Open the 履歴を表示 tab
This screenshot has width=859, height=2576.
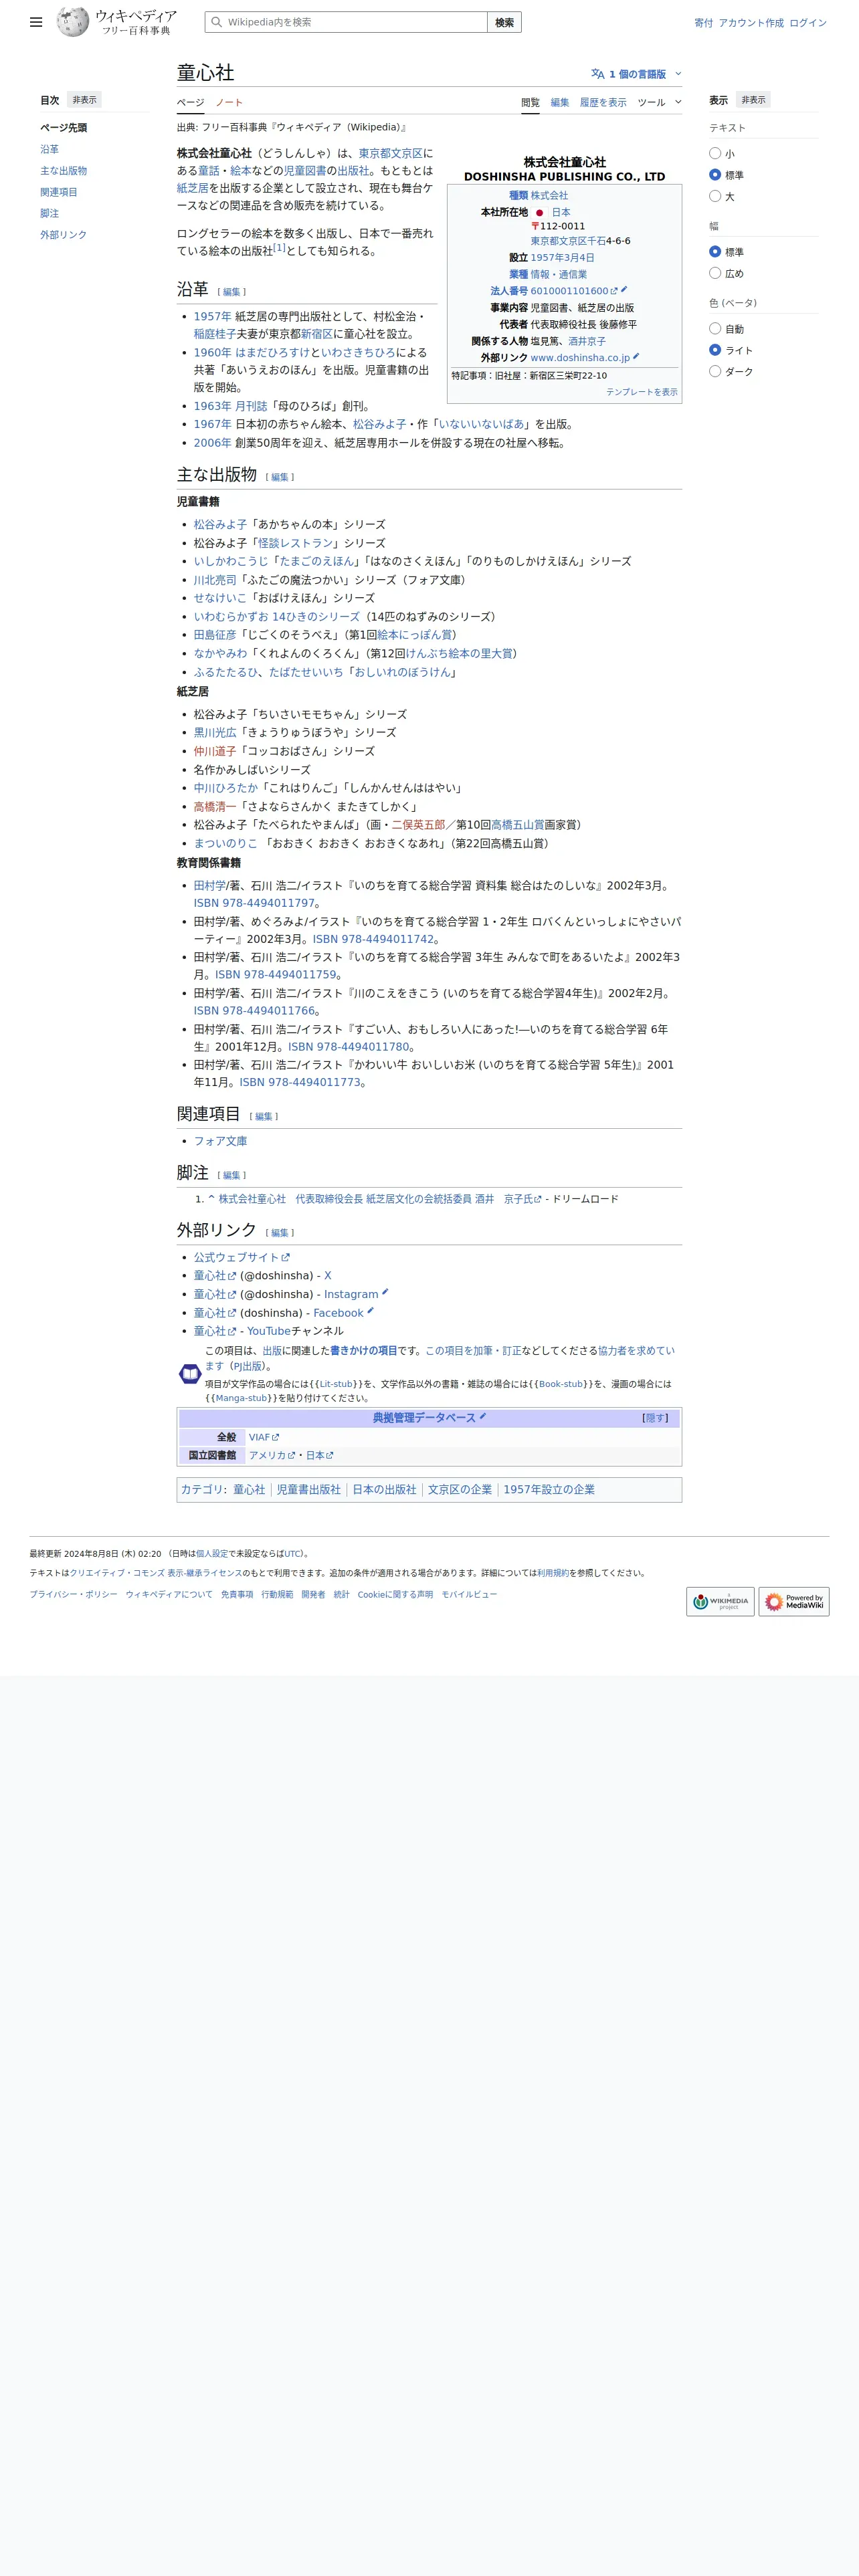(x=603, y=103)
